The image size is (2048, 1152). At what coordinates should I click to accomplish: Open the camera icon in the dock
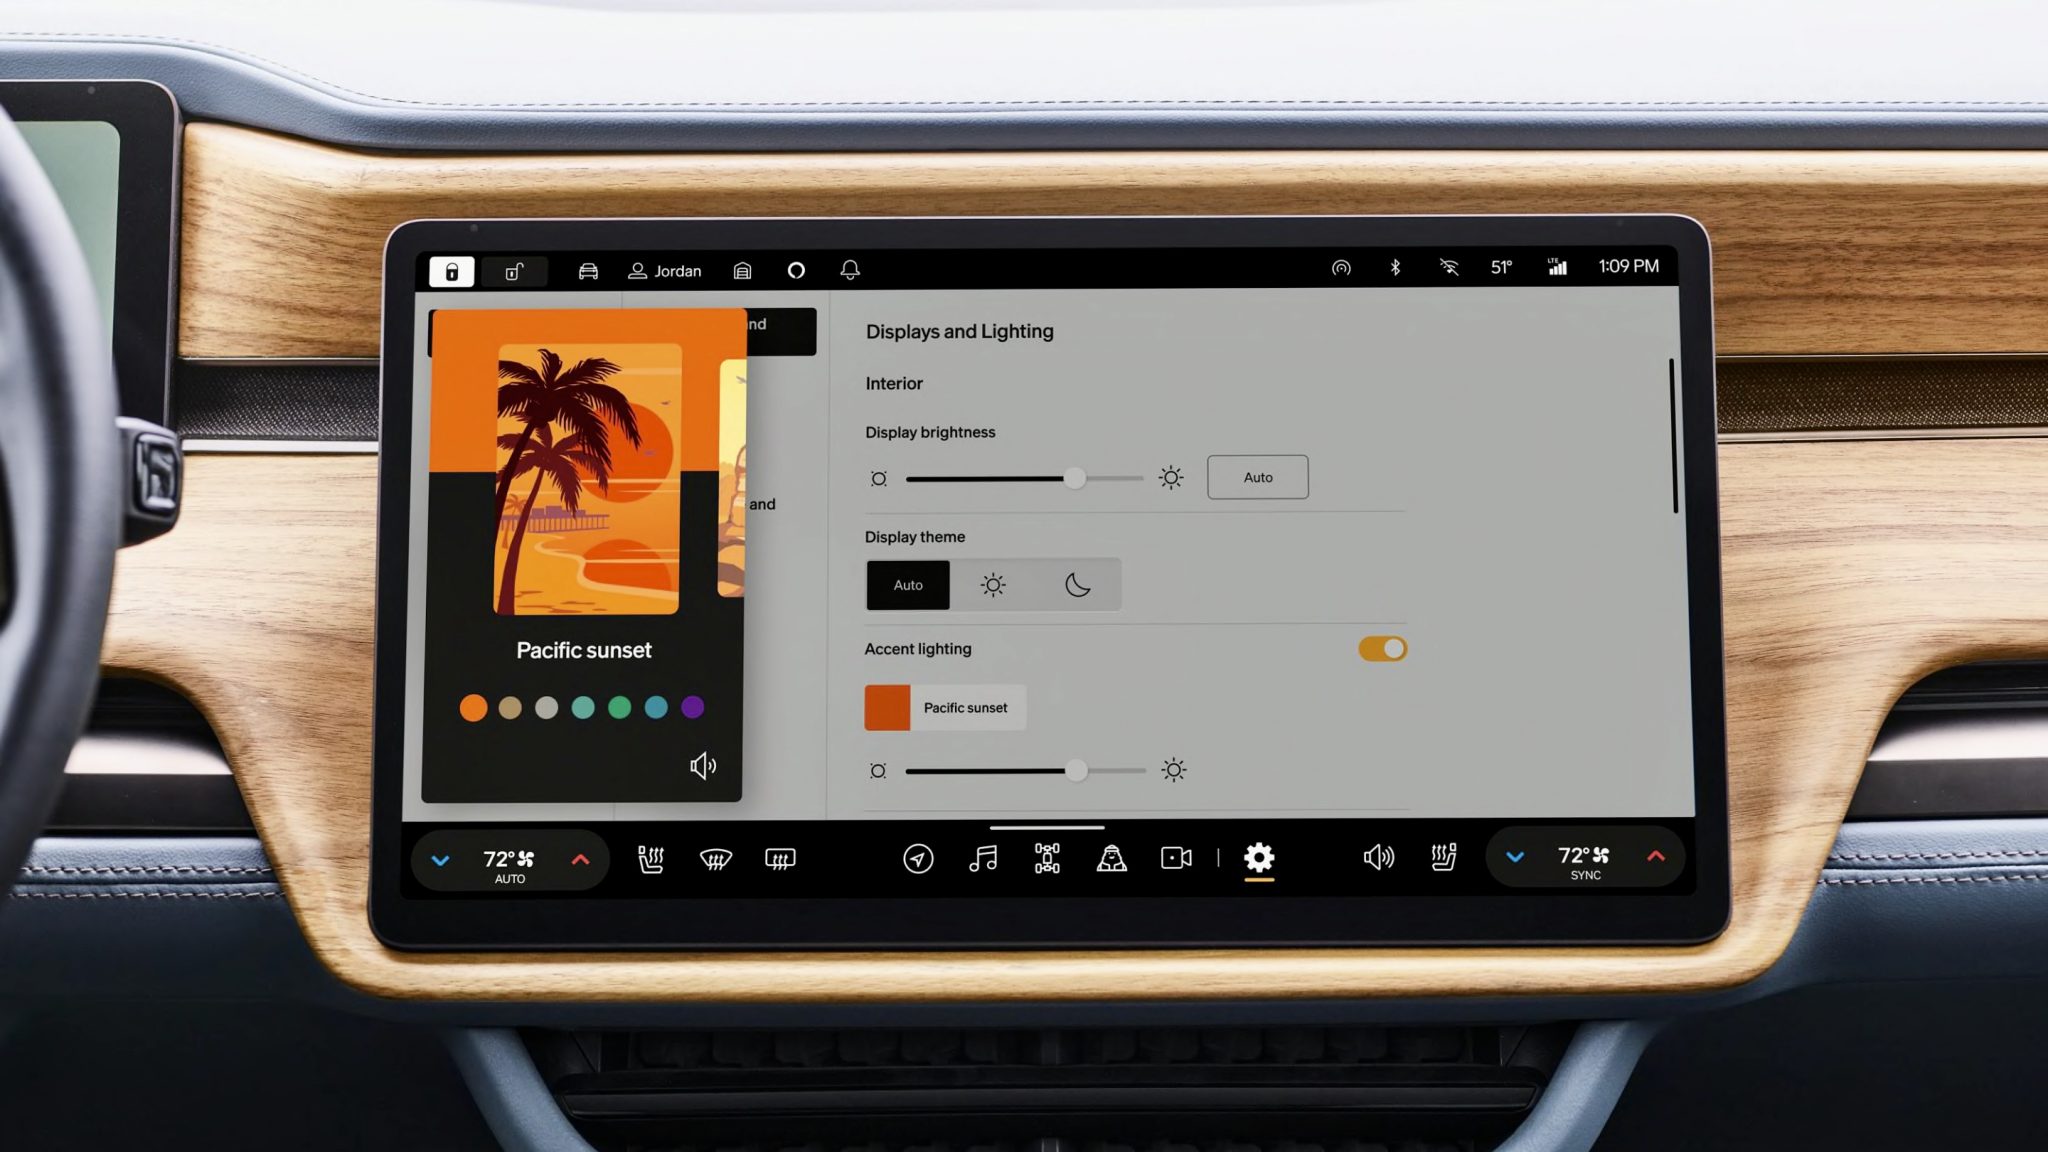click(x=1176, y=858)
